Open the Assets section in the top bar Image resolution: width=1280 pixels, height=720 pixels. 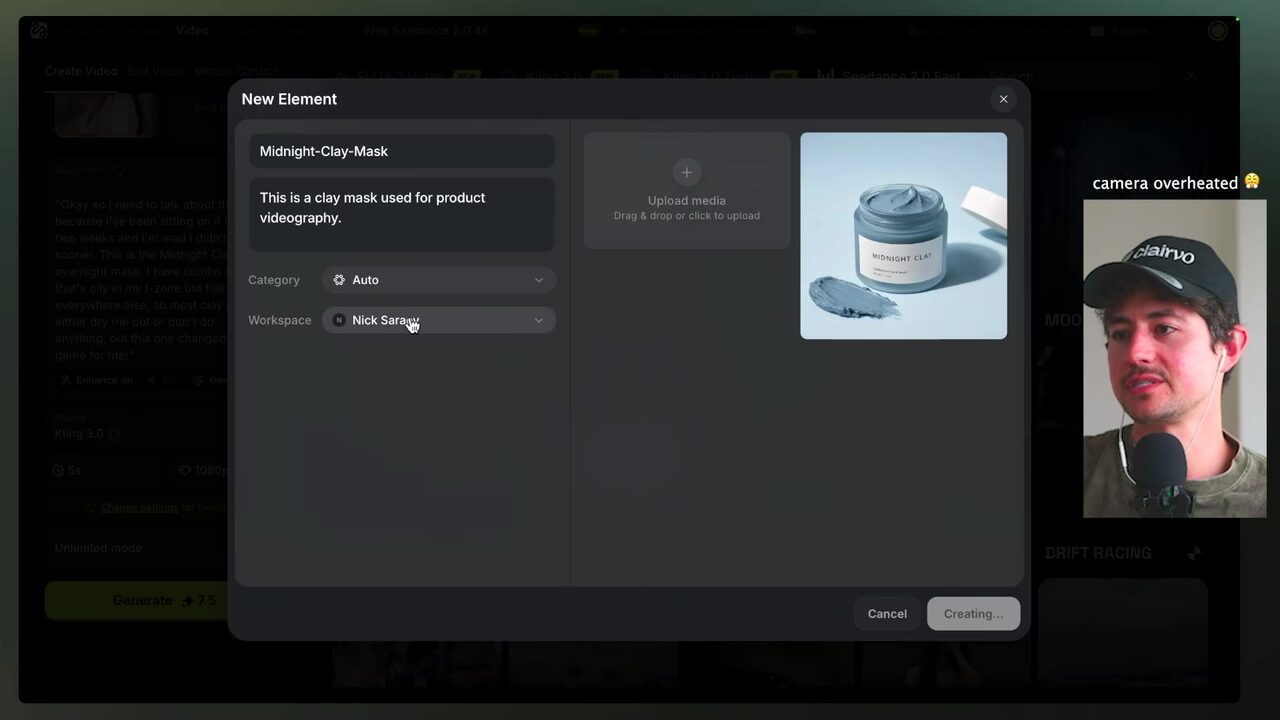[1120, 31]
